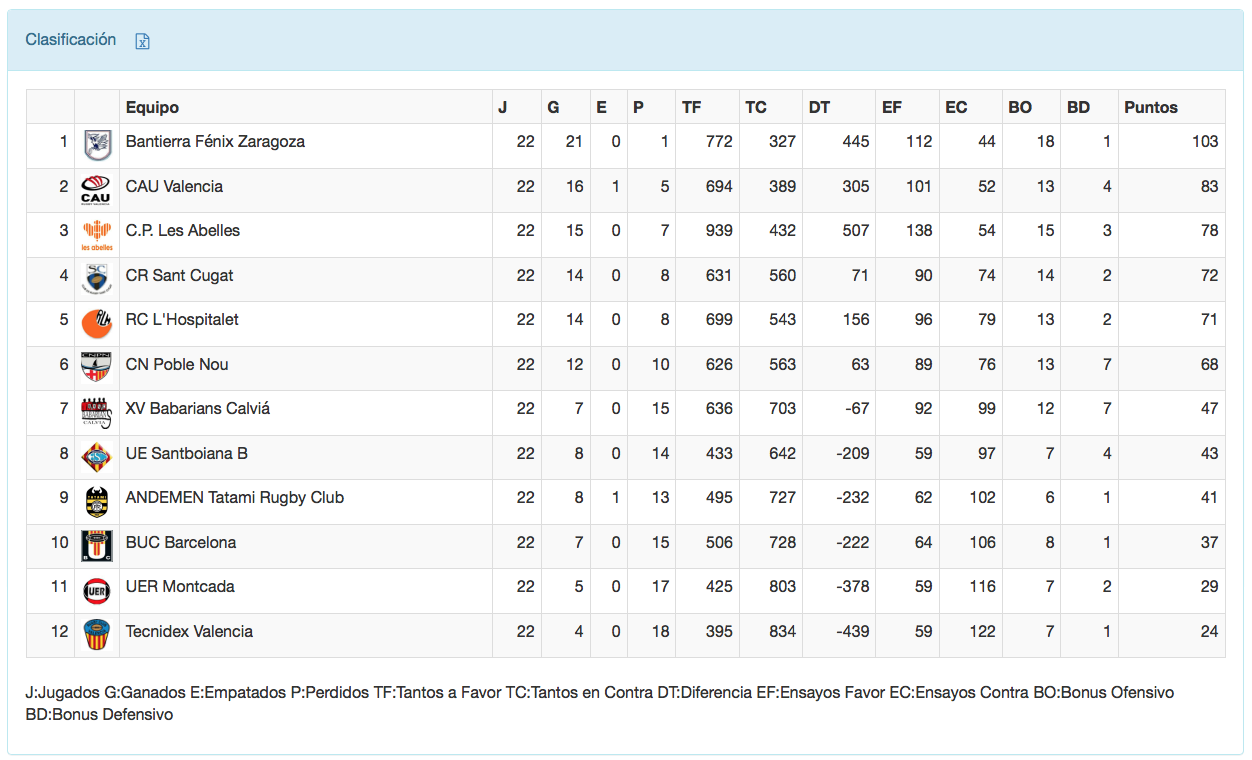Screen dimensions: 1252x760
Task: Click the BUC Barcelona team logo
Action: [x=96, y=544]
